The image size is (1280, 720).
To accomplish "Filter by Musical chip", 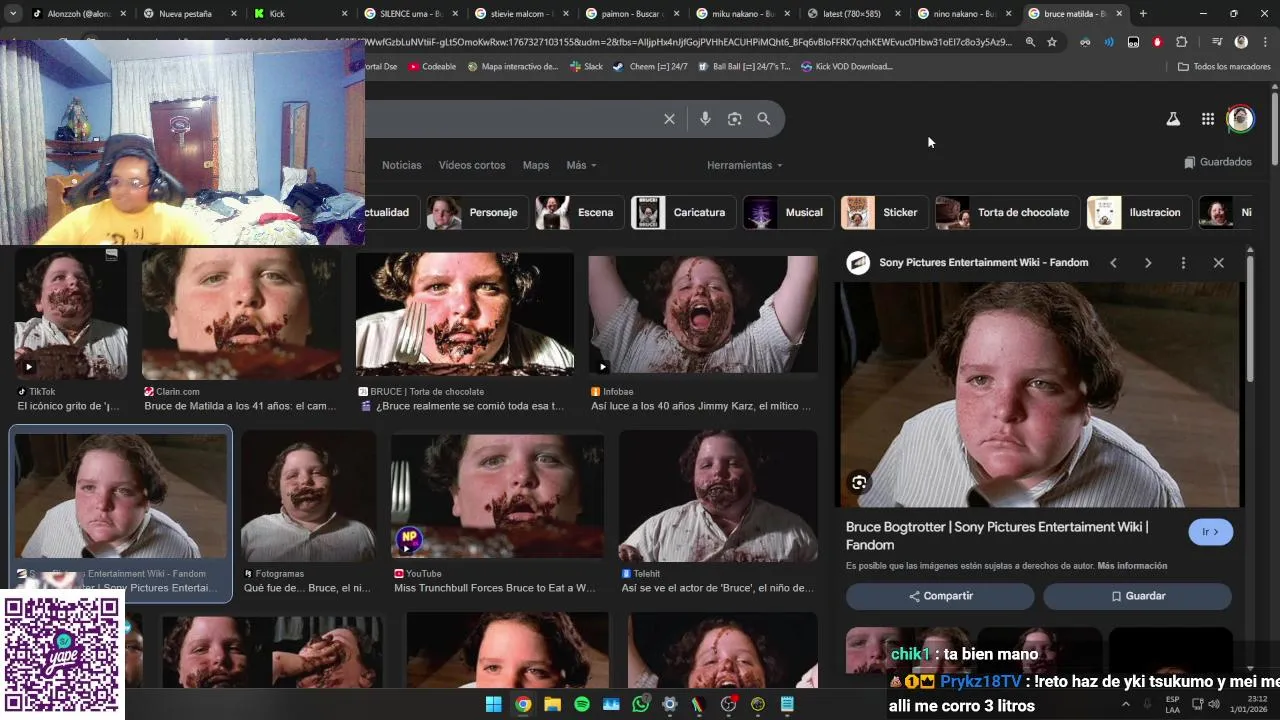I will (789, 212).
